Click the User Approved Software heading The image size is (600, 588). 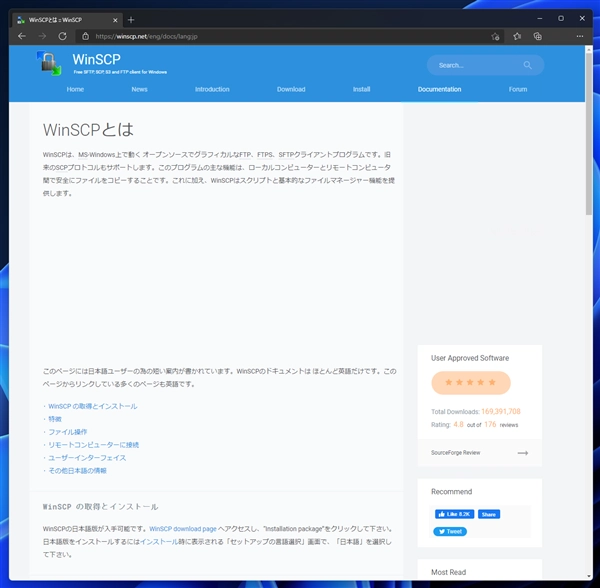pyautogui.click(x=470, y=358)
